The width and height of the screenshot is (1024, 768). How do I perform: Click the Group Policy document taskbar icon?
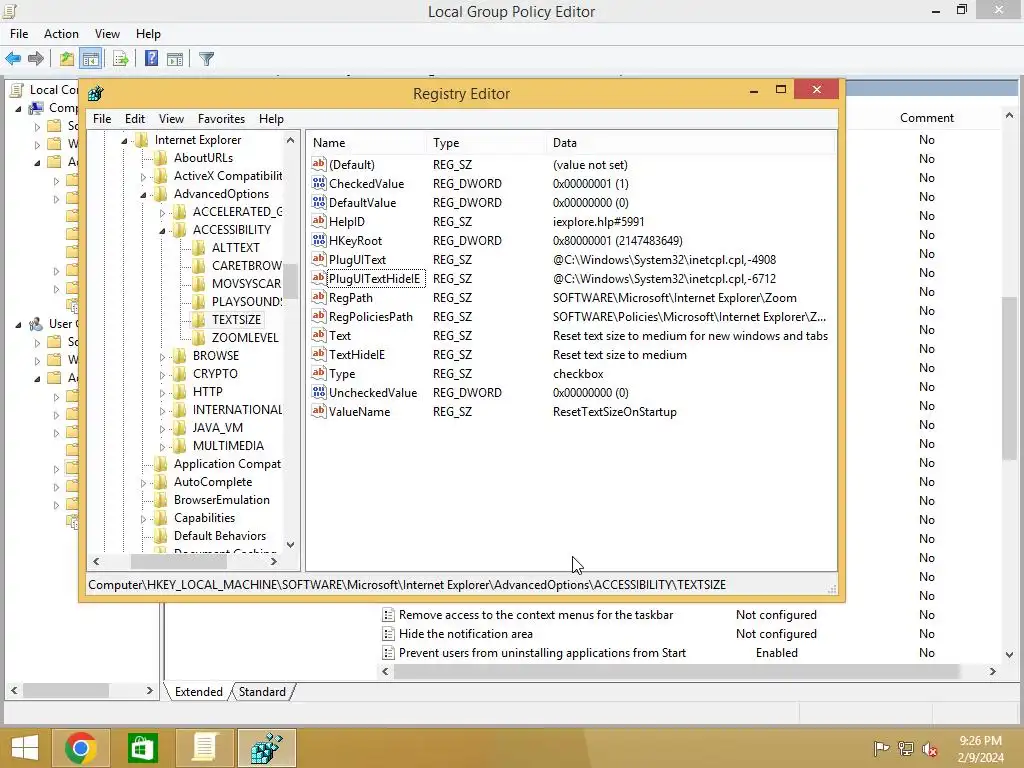tap(205, 748)
